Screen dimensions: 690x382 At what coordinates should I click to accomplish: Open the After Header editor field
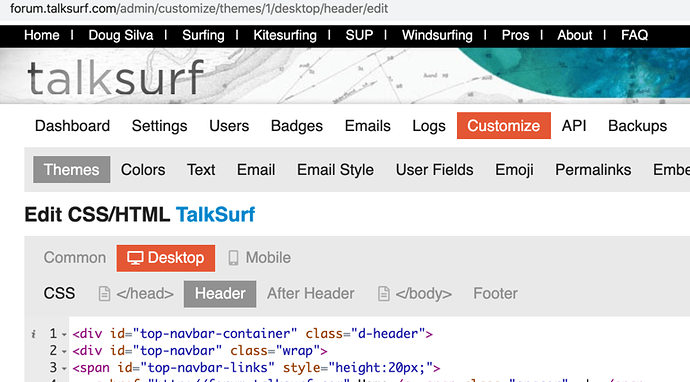[x=311, y=294]
